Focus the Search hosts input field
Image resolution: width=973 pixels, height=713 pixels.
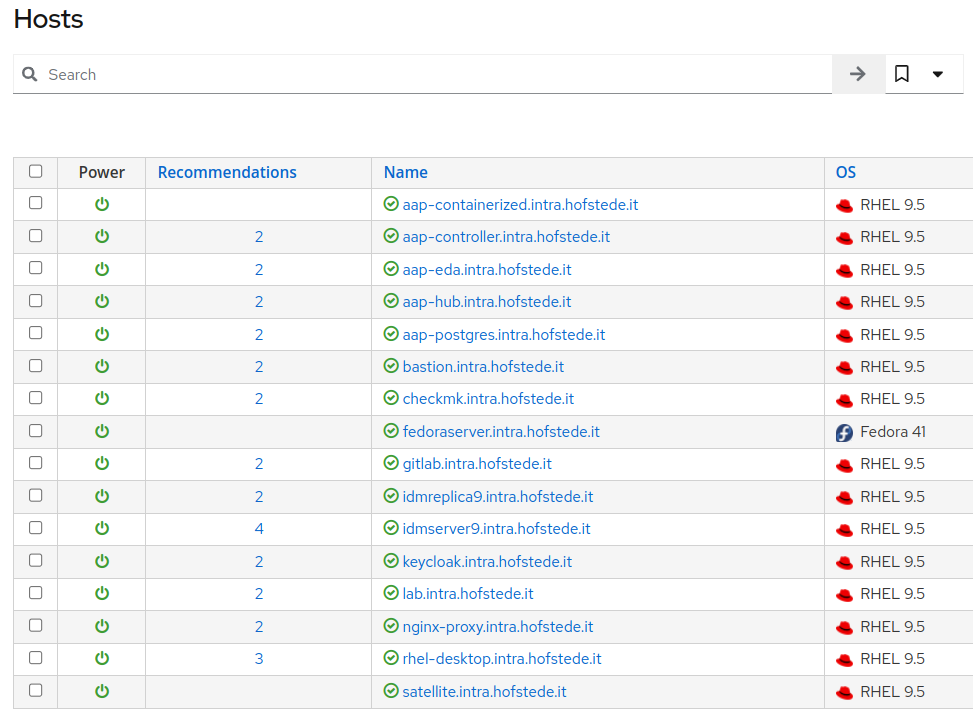(430, 74)
